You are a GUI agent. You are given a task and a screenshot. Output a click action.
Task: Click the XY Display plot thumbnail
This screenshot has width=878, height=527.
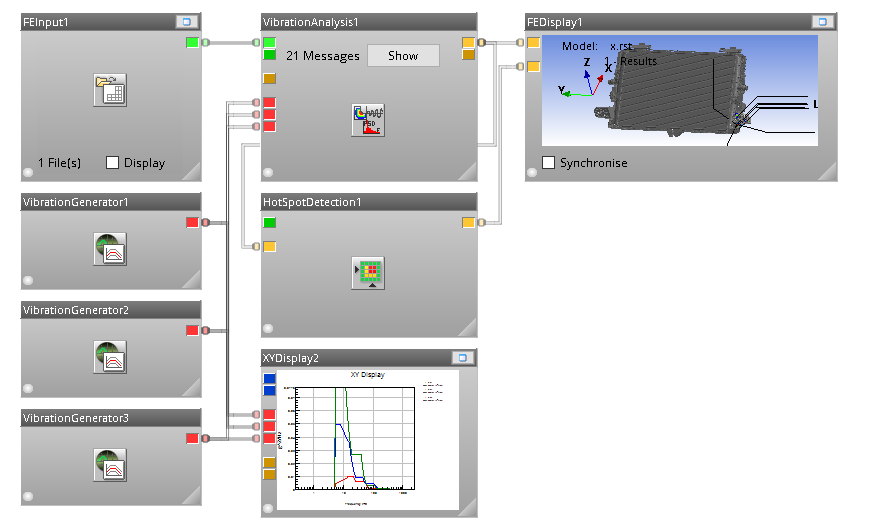367,438
